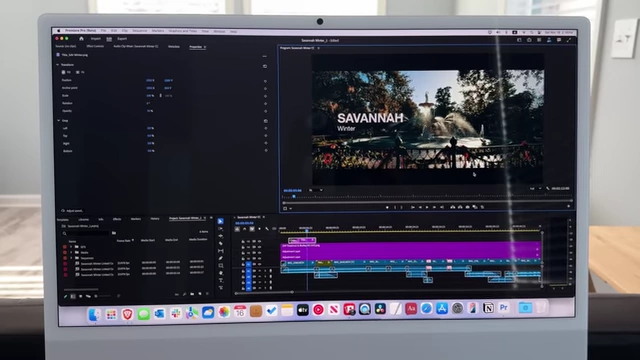Select the Rectangle tool
The image size is (640, 360).
tap(221, 265)
